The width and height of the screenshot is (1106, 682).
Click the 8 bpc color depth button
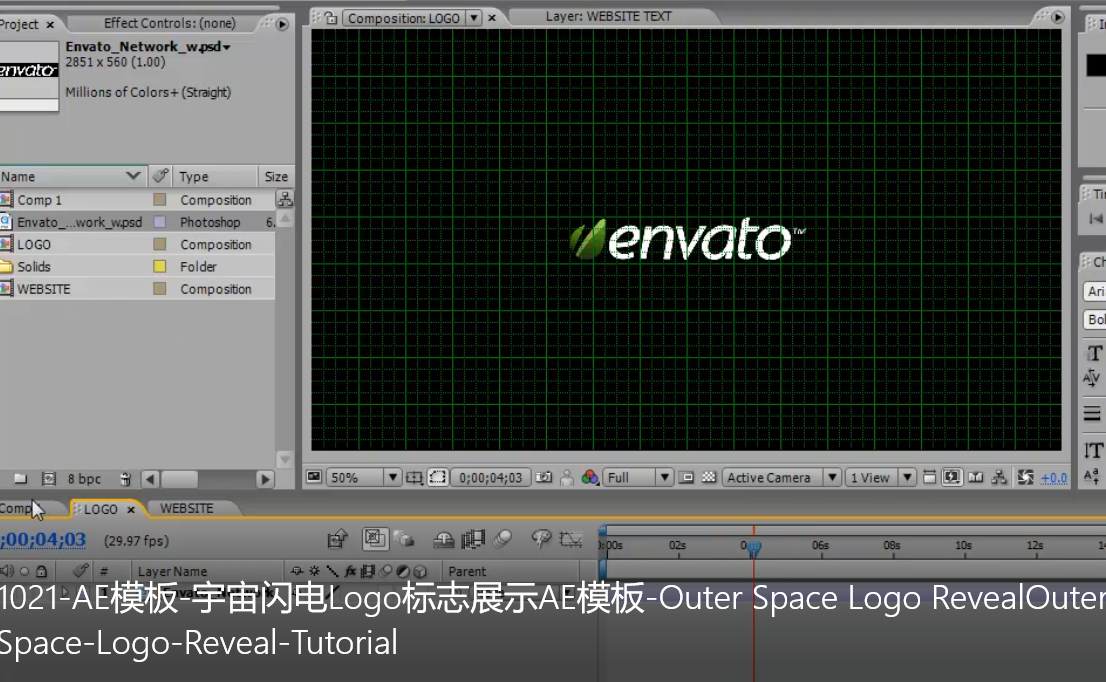point(84,479)
